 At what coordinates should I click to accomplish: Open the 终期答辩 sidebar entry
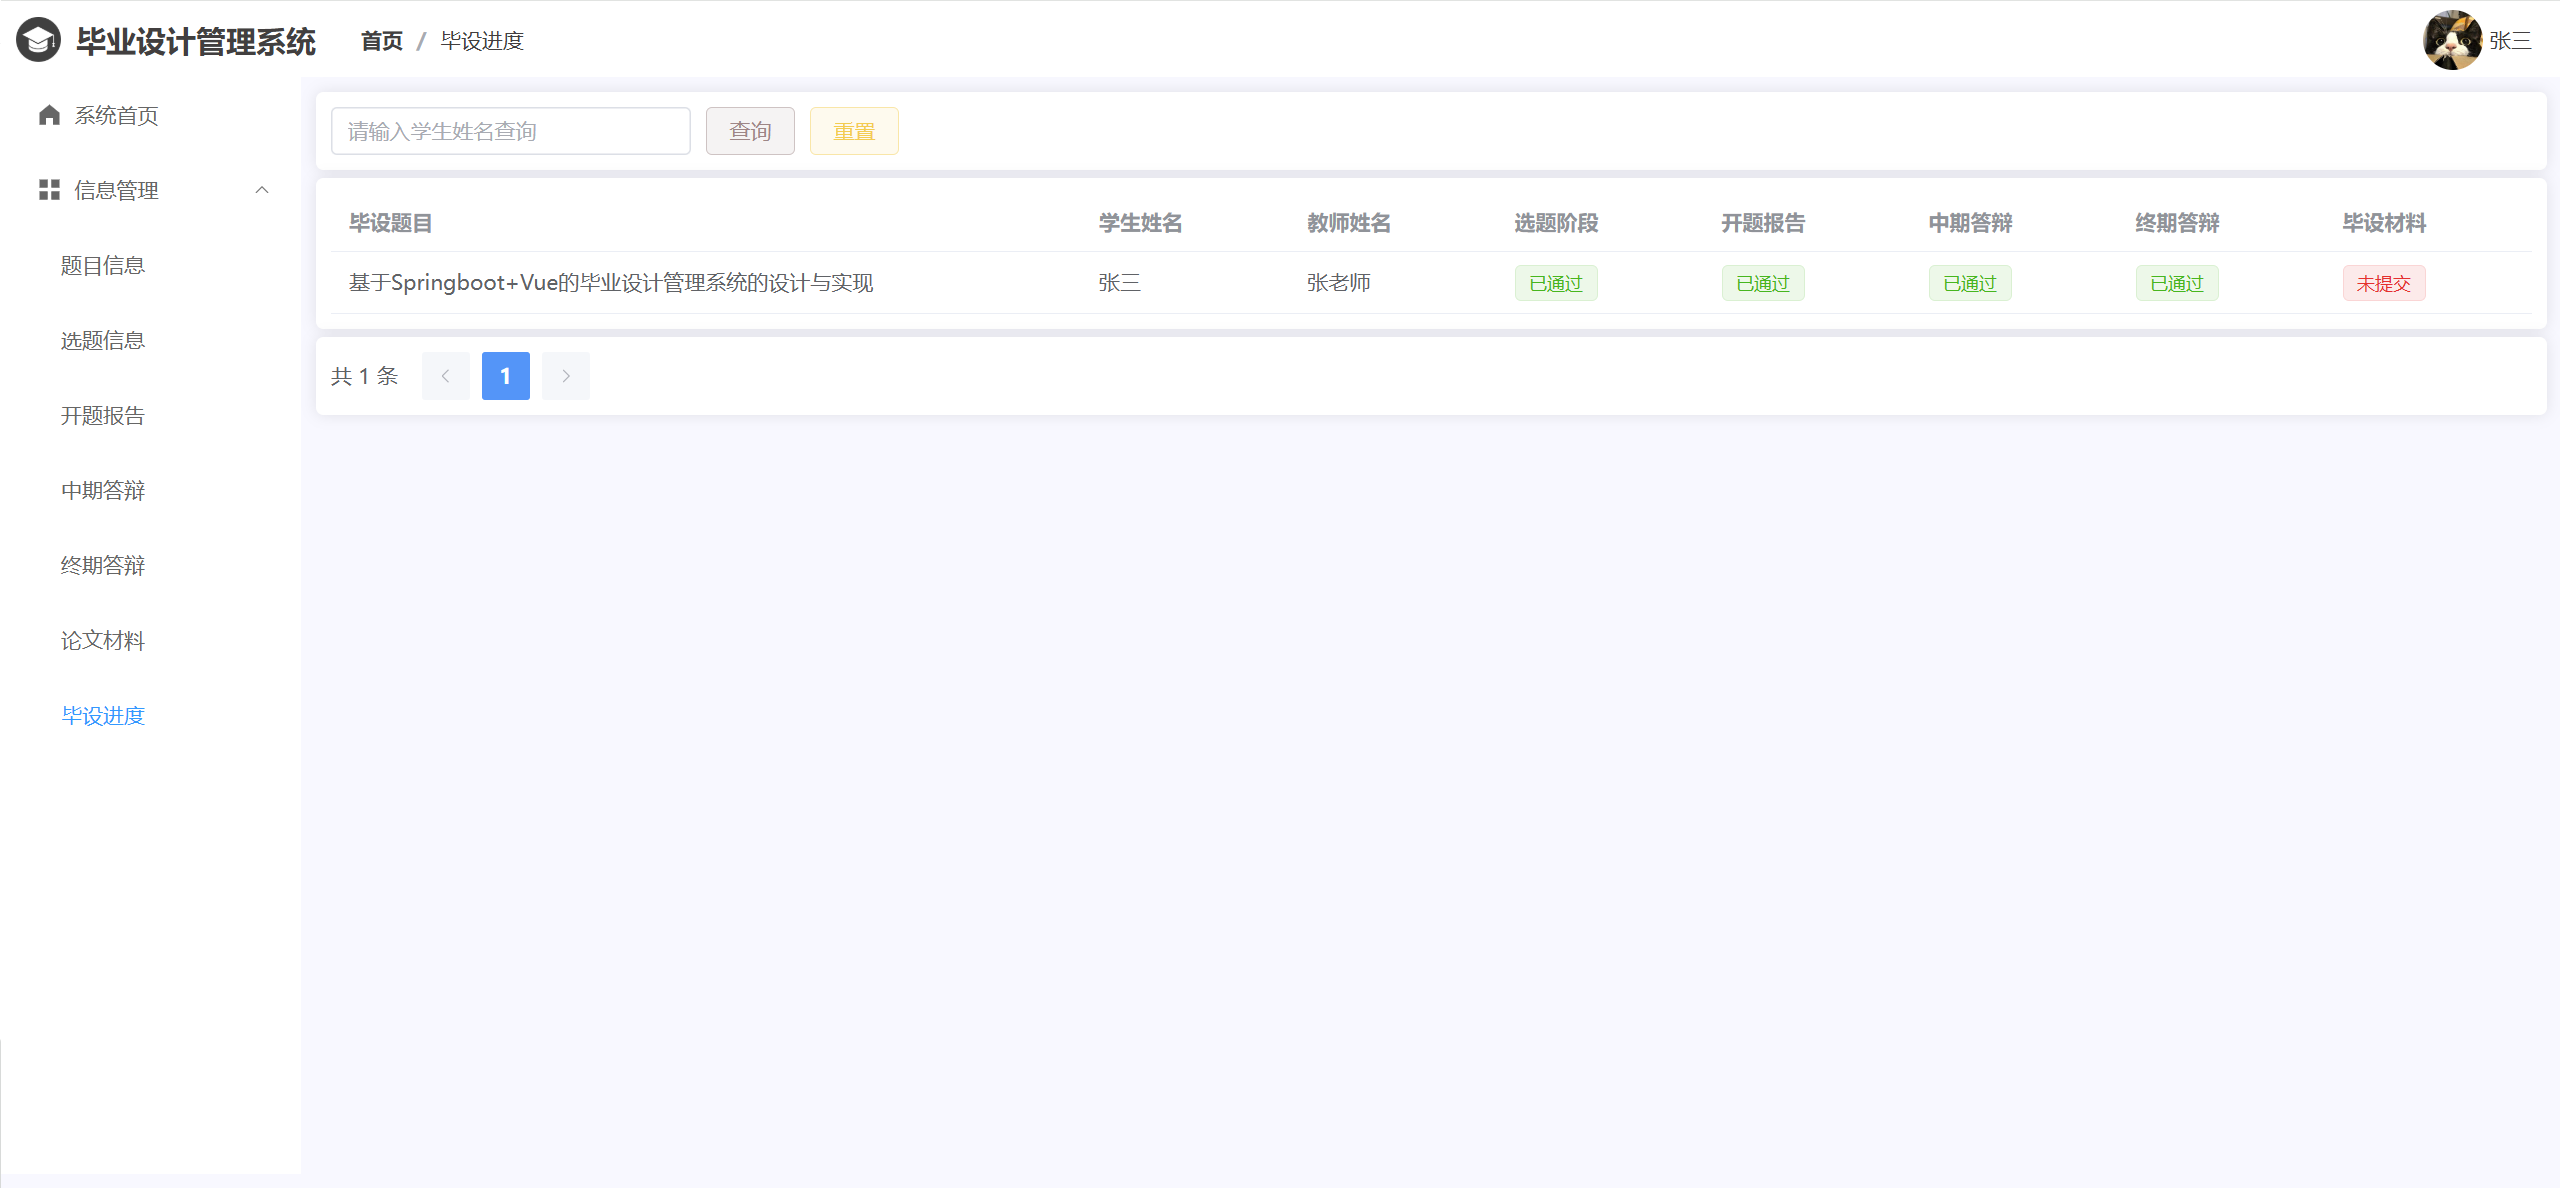tap(103, 566)
